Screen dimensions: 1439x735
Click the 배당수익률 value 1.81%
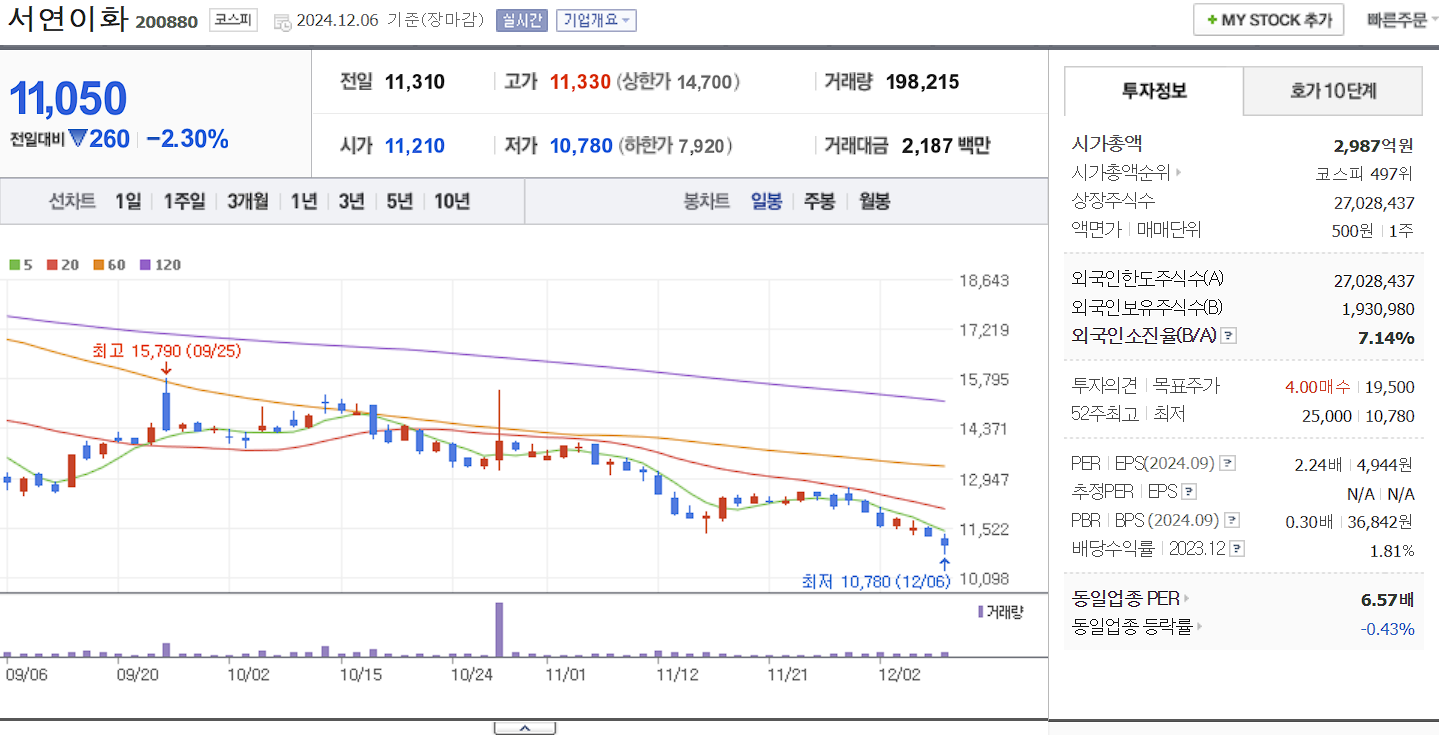(1392, 550)
